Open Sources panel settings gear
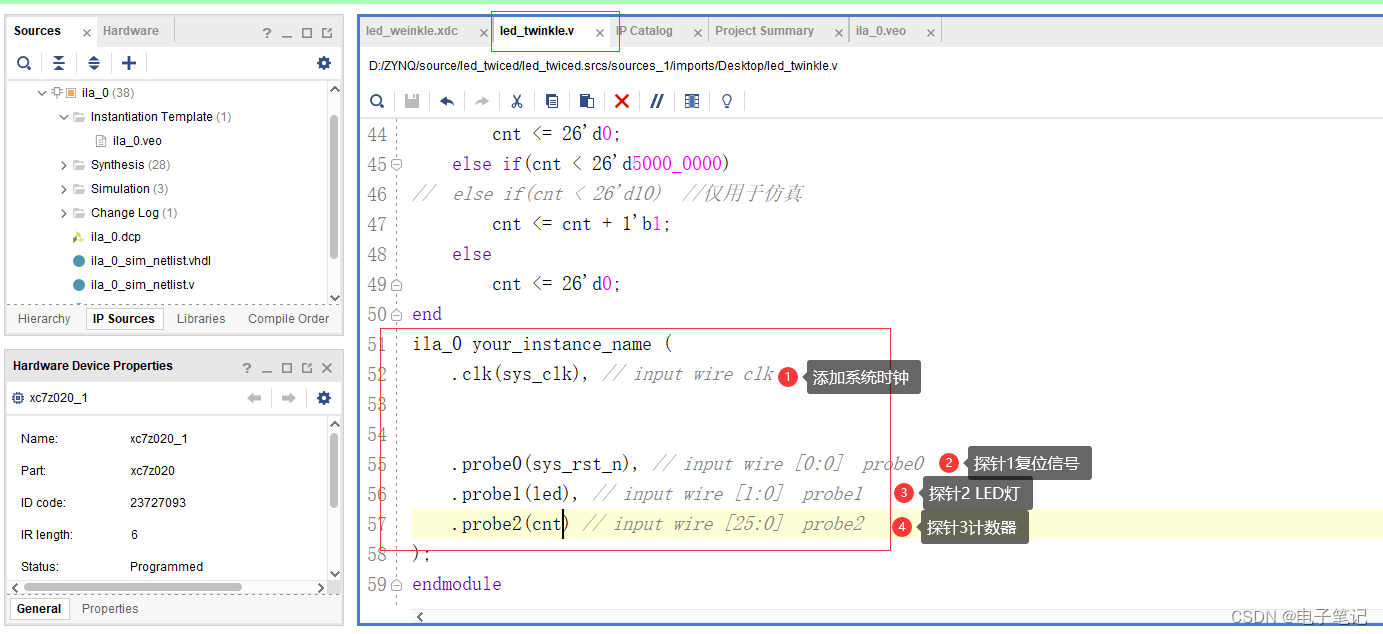Screen dimensions: 1383x634 [x=324, y=63]
